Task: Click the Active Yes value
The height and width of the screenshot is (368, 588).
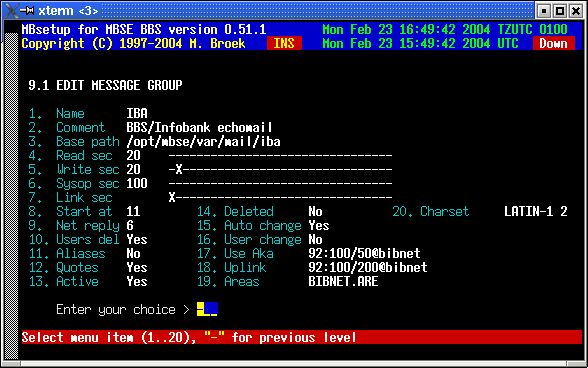Action: tap(137, 282)
